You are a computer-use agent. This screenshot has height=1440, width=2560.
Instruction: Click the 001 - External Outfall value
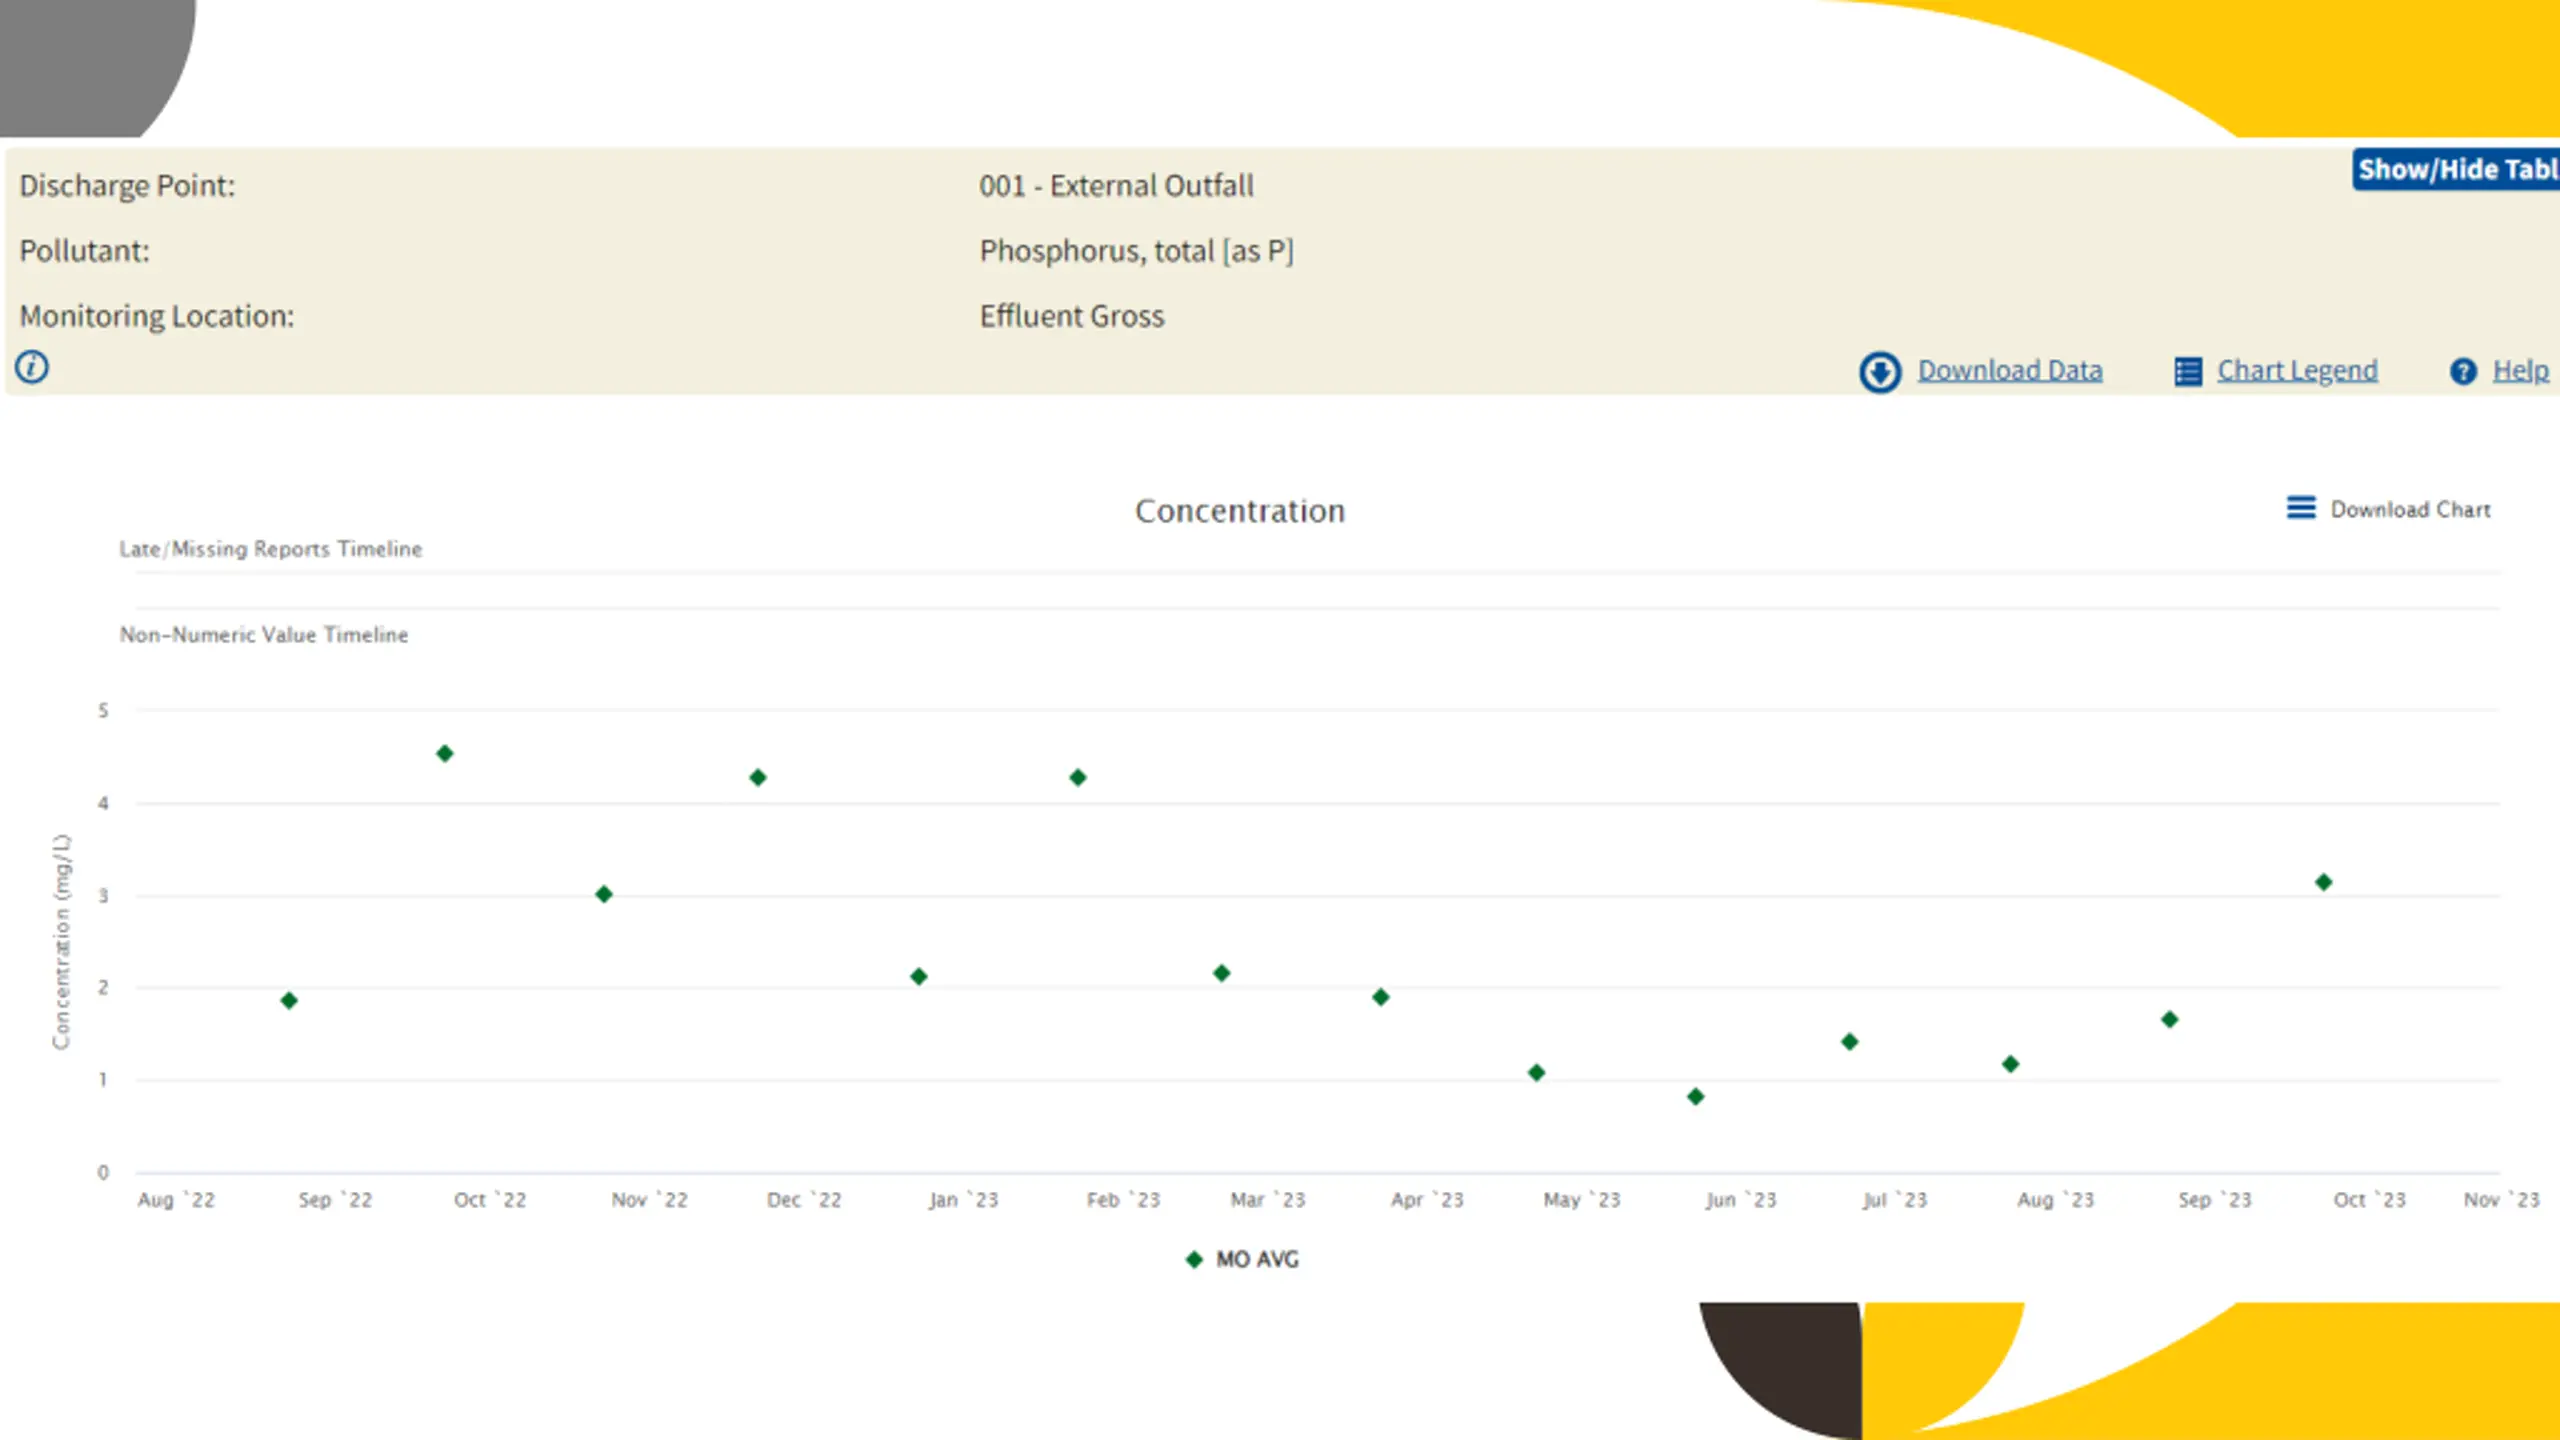[1116, 186]
